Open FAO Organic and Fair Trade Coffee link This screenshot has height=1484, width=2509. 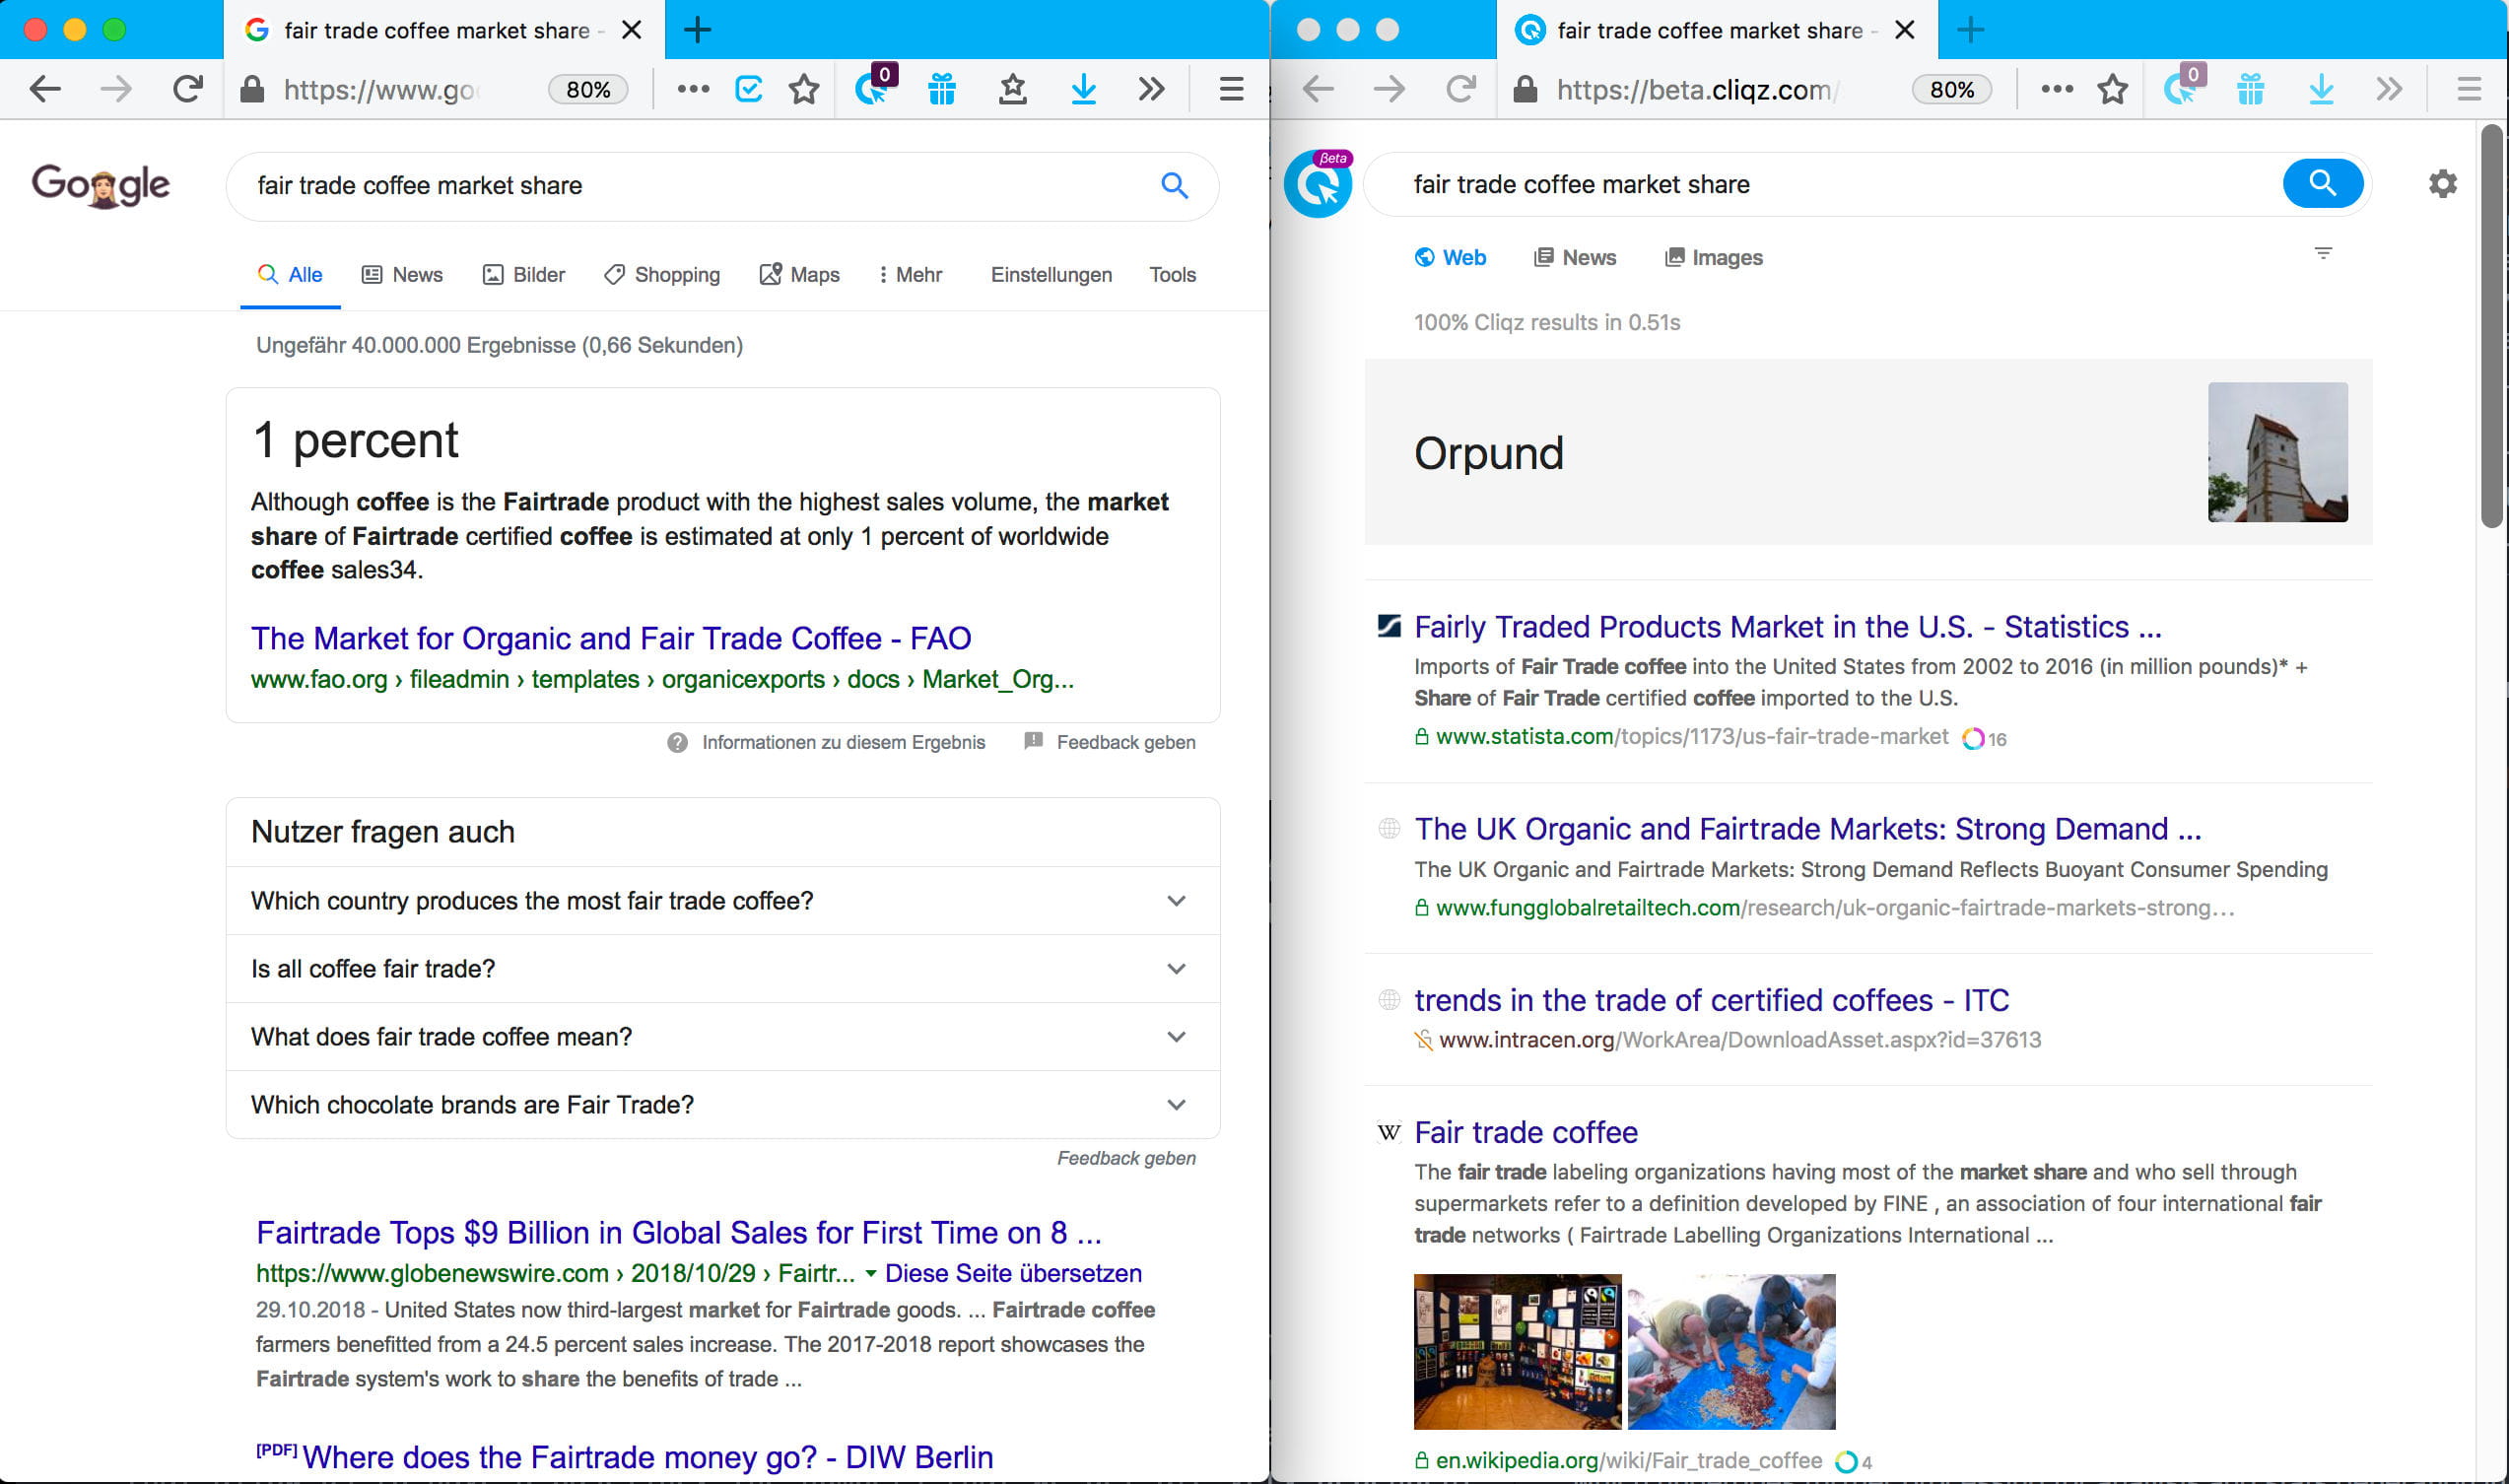pos(611,638)
